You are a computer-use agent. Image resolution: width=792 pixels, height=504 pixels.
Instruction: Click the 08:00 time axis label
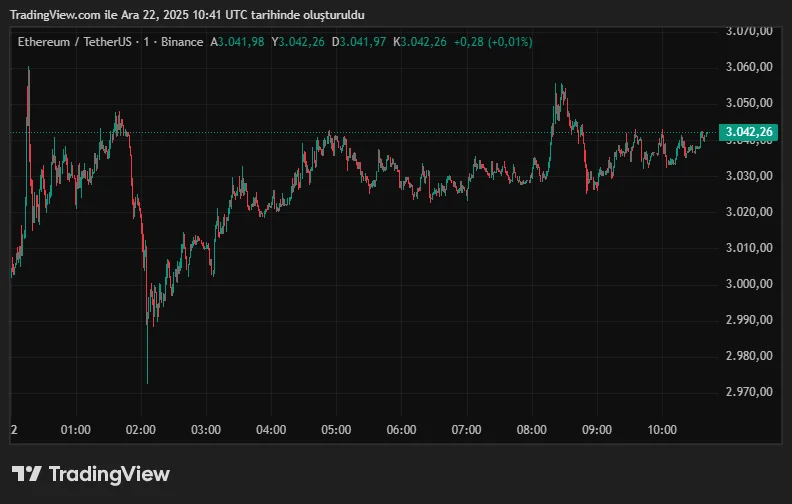(531, 430)
